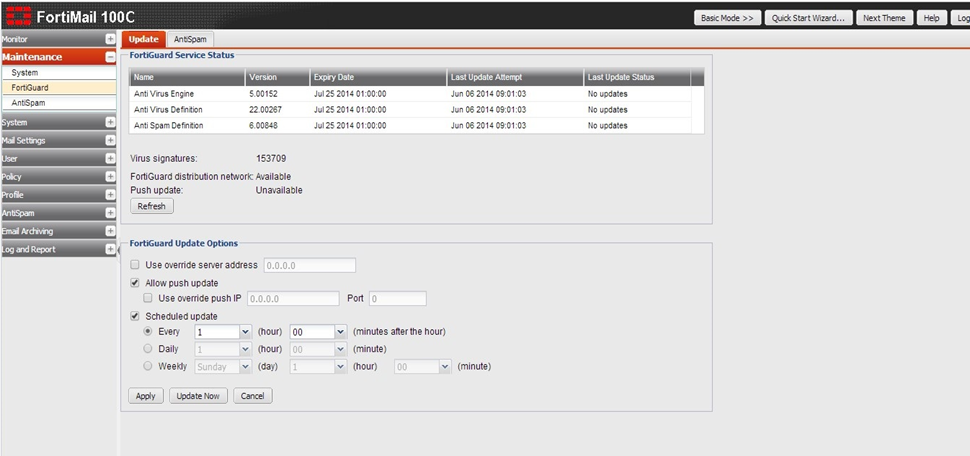Enable Use override server address checkbox
Screen dimensions: 970x456
[x=136, y=266]
